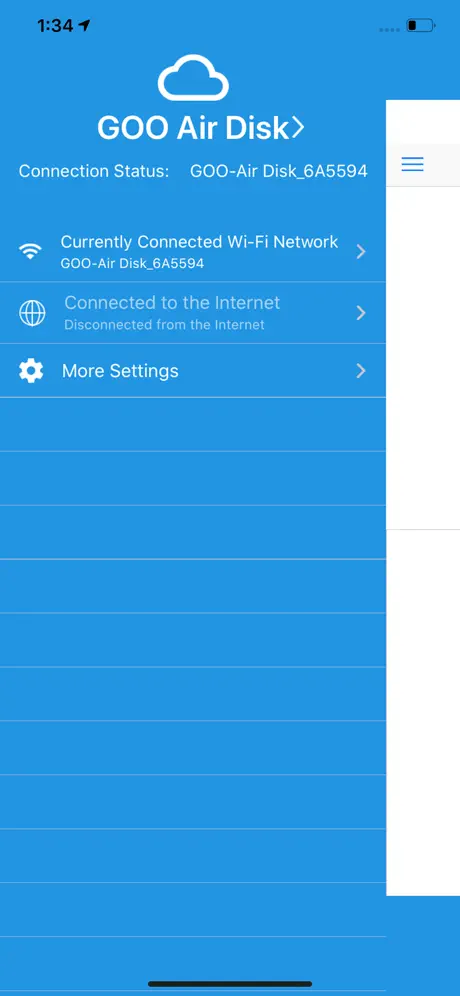
Task: Expand the chevron beside GOO Air Disk title
Action: [298, 128]
